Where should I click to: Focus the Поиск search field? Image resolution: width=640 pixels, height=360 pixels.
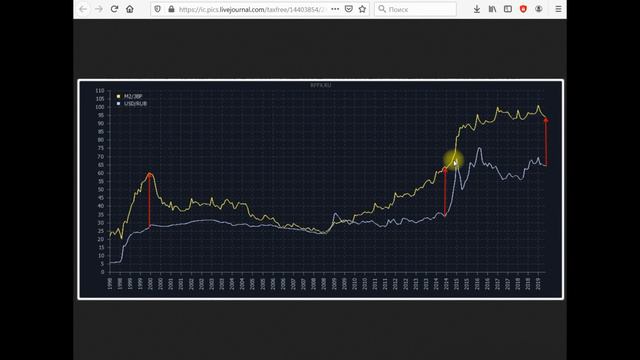pos(416,9)
